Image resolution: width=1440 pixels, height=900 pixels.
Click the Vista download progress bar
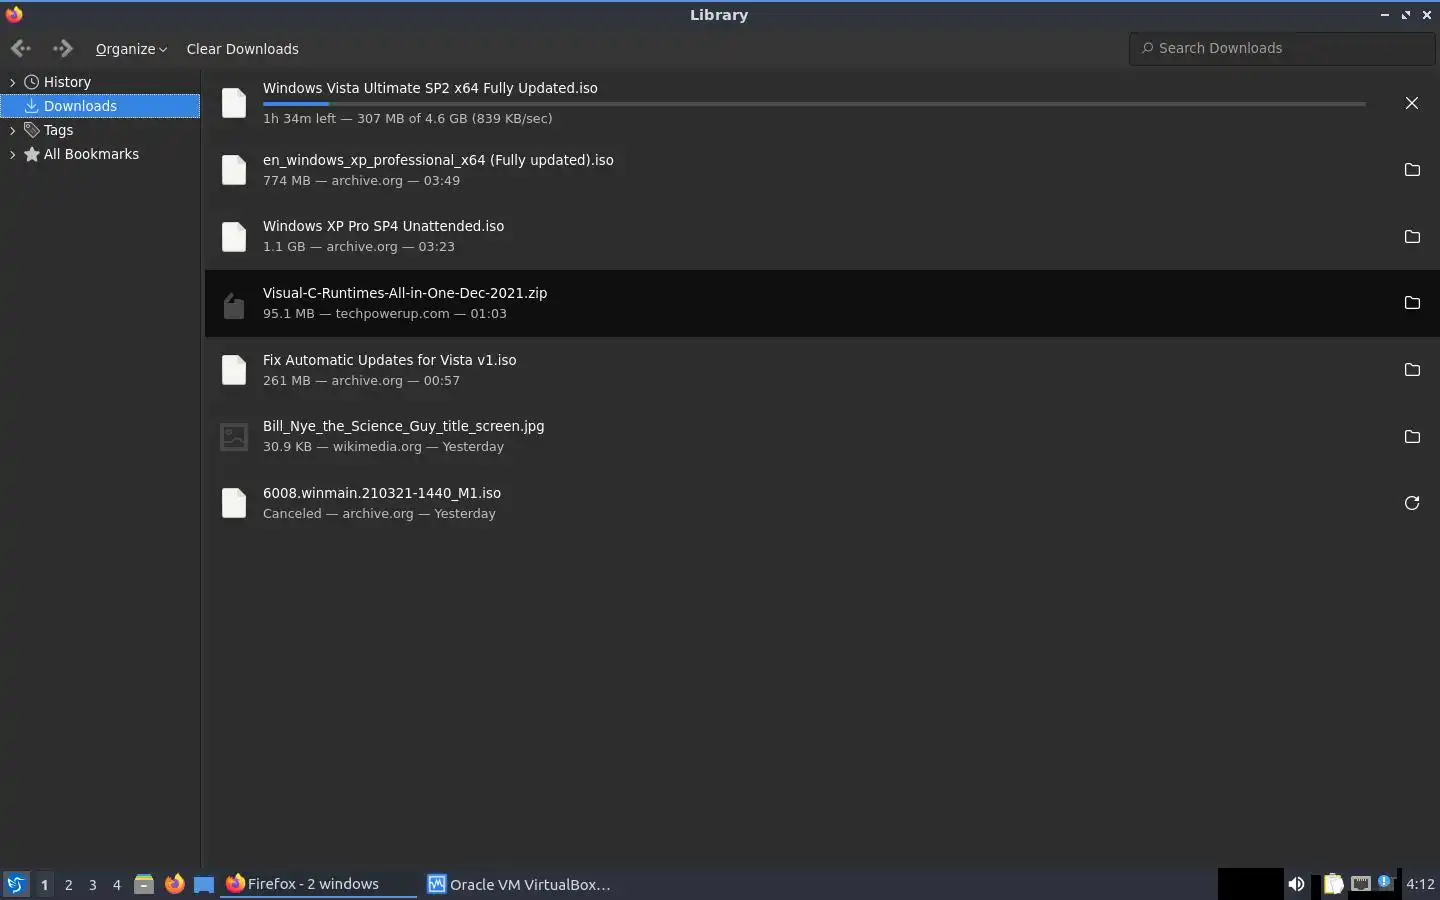(814, 104)
